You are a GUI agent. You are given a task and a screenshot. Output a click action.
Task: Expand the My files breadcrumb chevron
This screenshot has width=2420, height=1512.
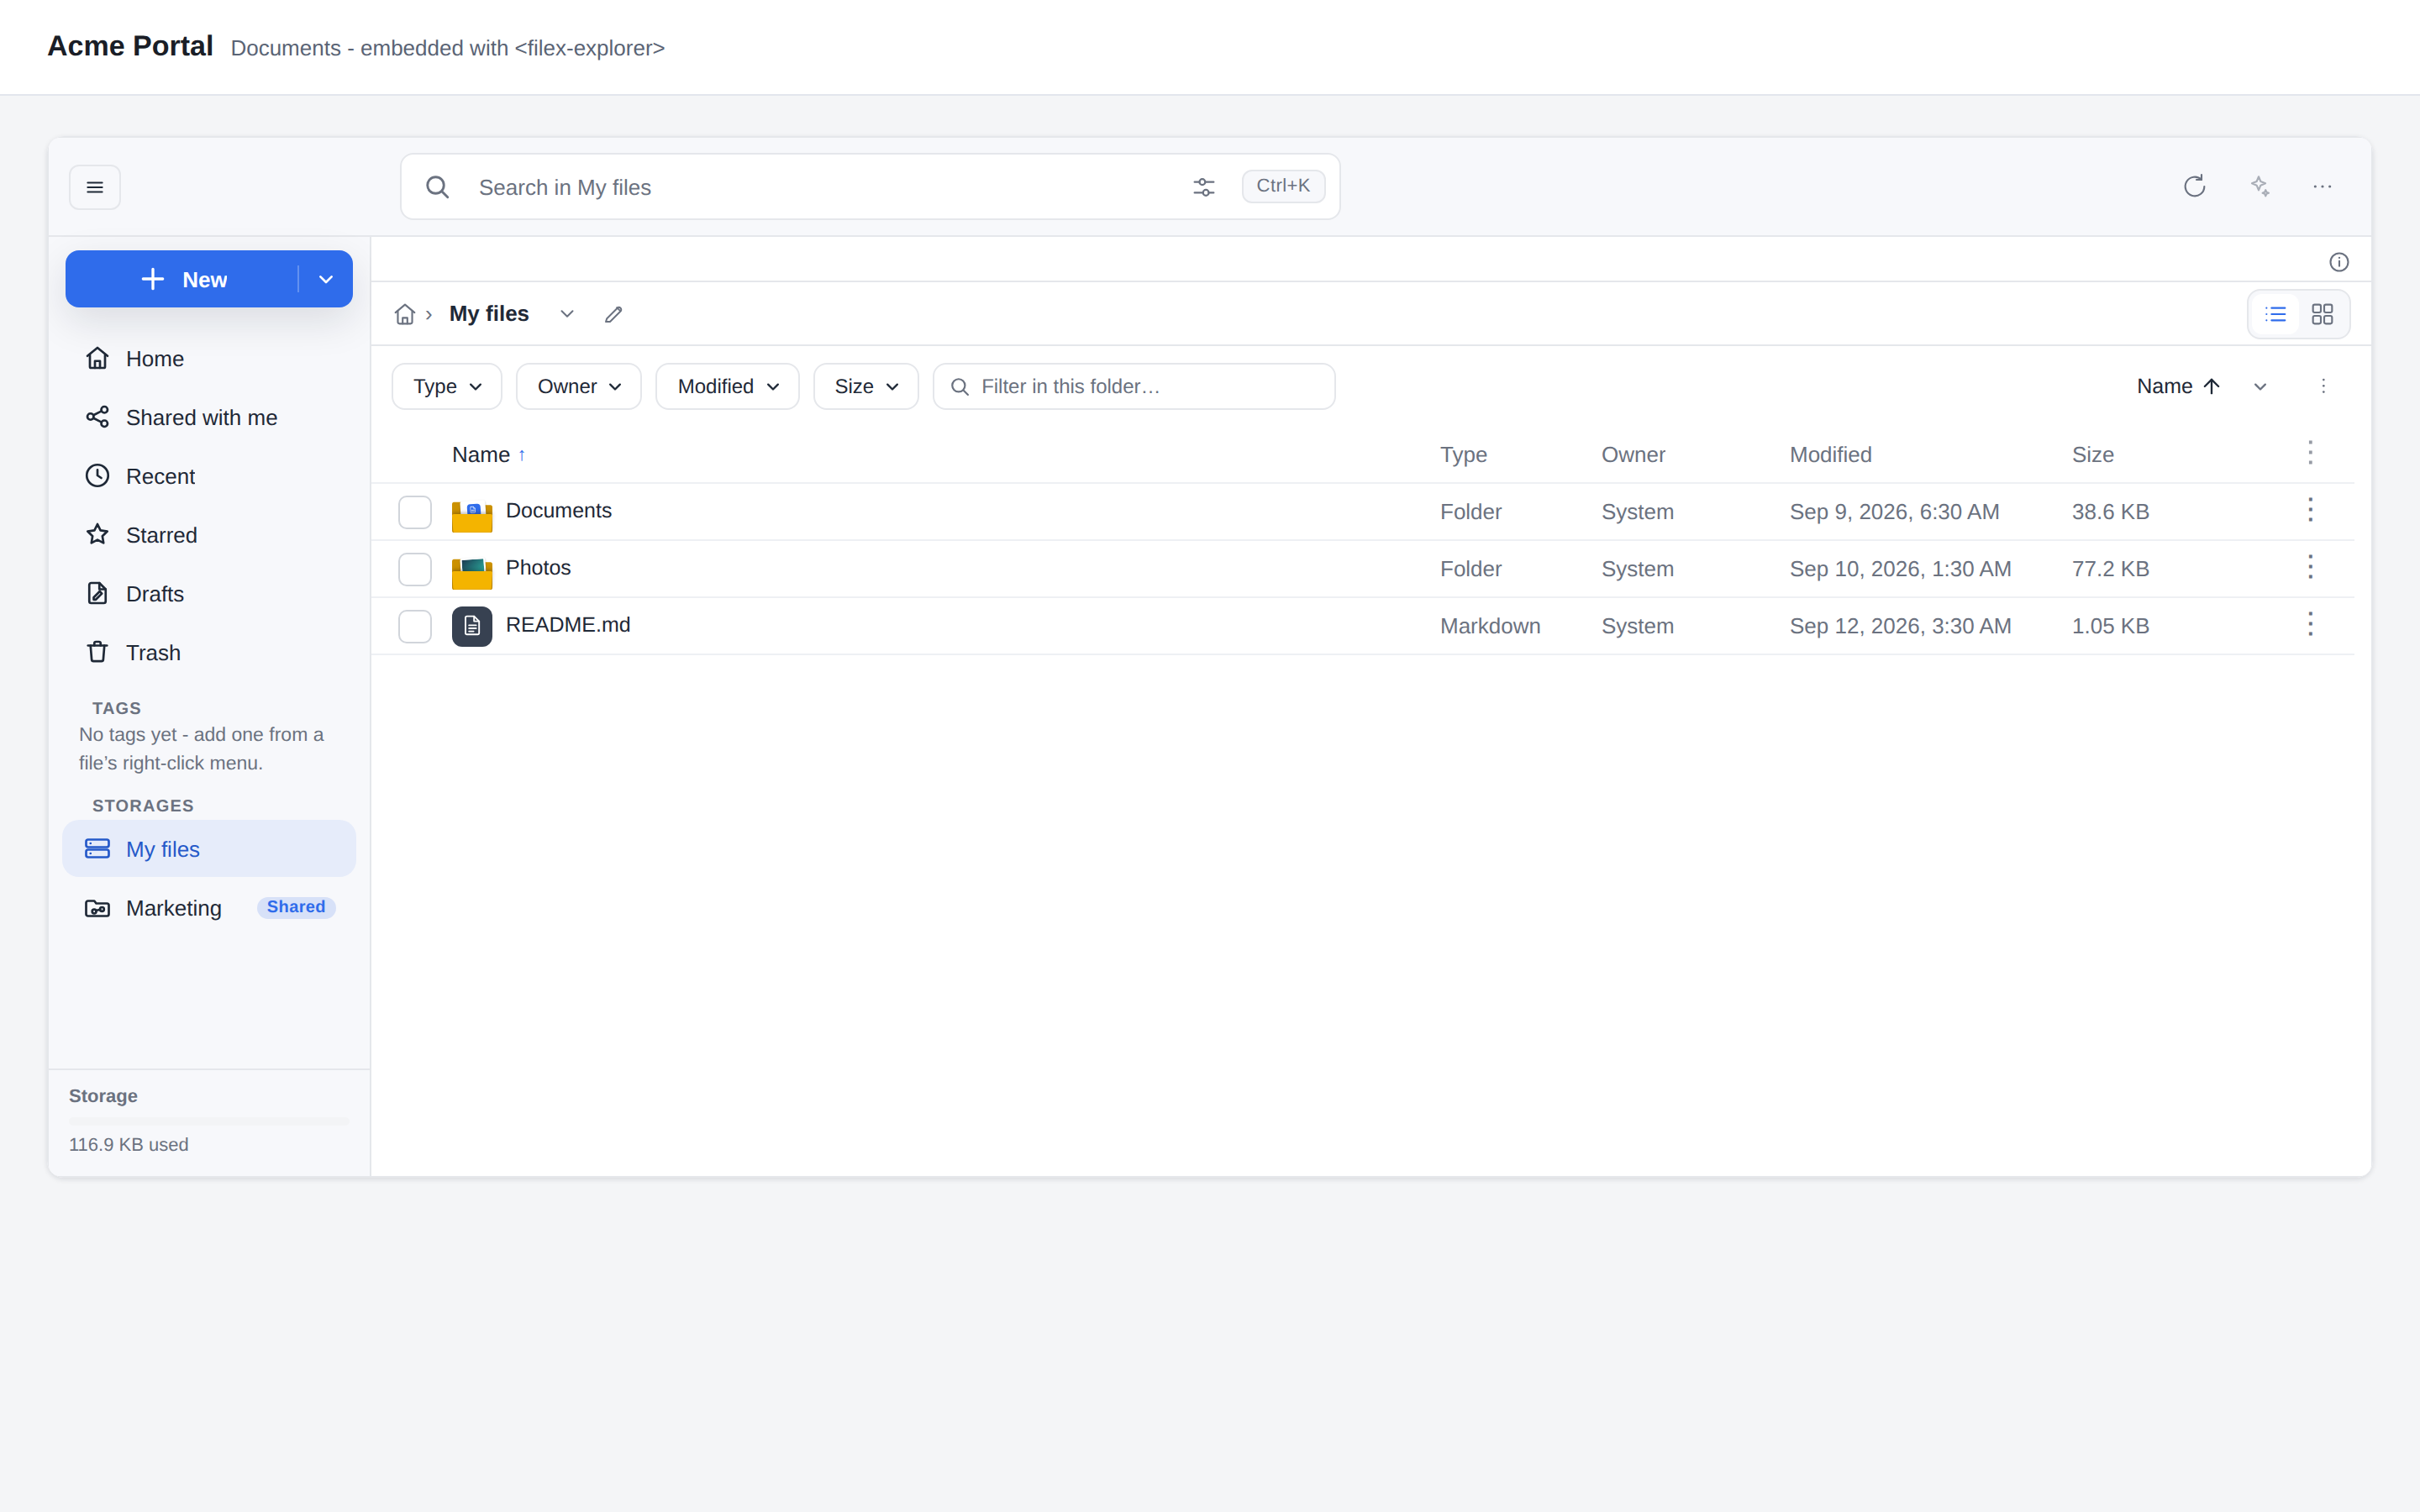(x=567, y=314)
